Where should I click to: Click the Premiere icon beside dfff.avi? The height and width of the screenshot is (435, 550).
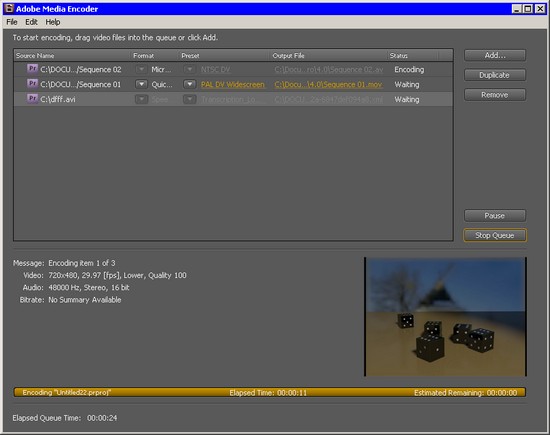pos(32,99)
